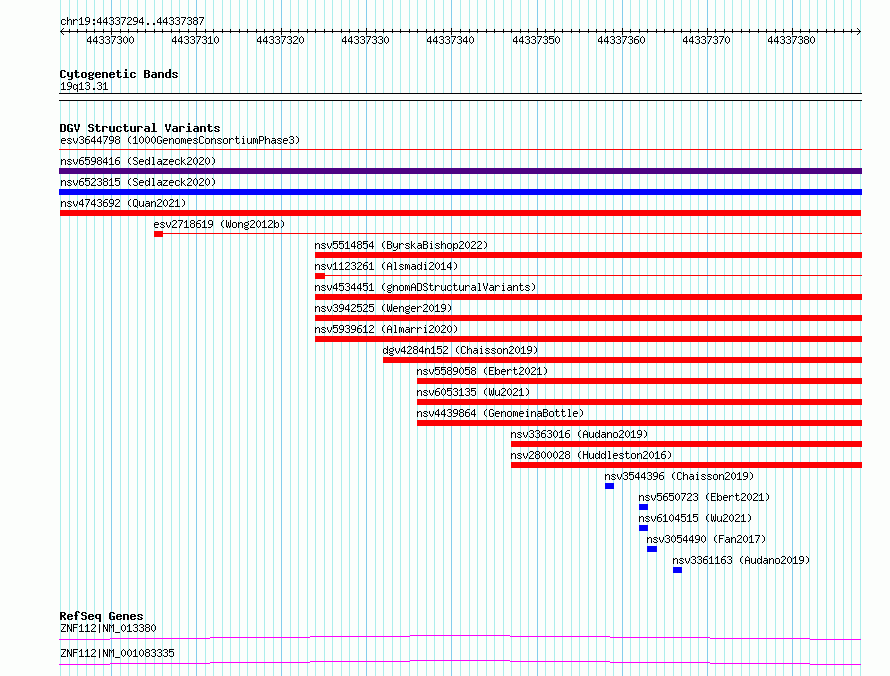This screenshot has width=890, height=676.
Task: Click the chr19:44337294..44337387 region label
Action: (132, 21)
